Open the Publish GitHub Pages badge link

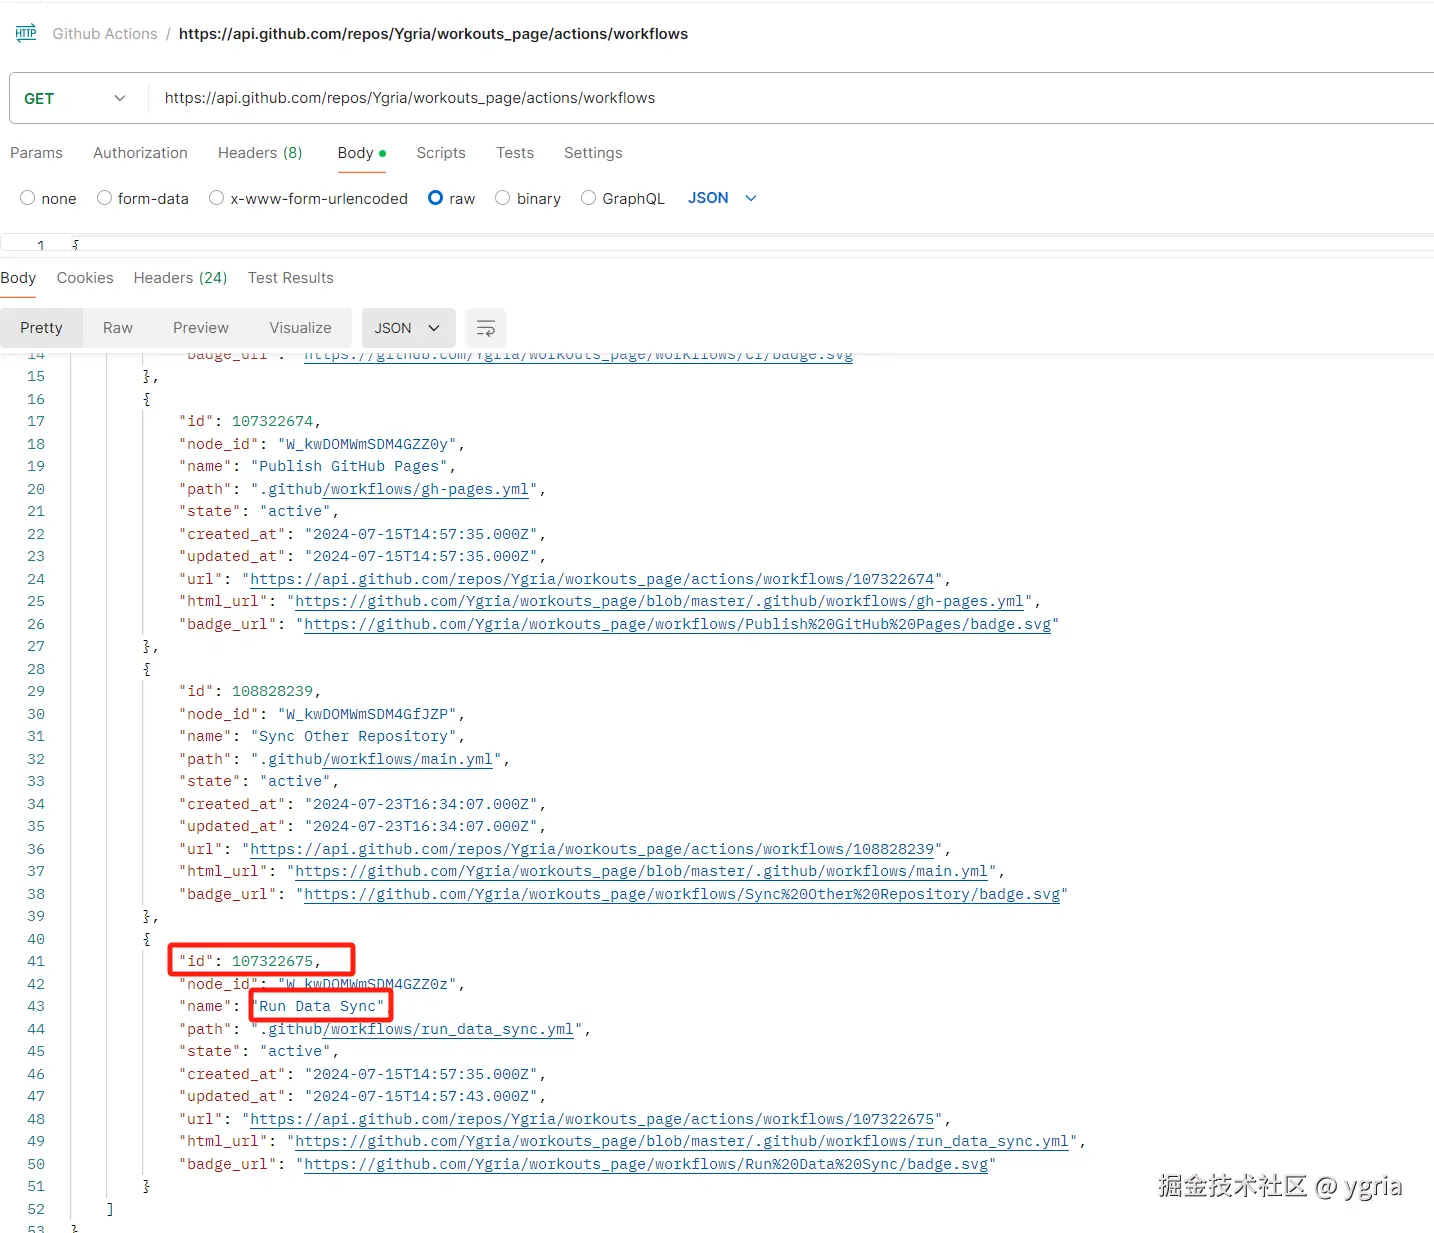[x=678, y=624]
